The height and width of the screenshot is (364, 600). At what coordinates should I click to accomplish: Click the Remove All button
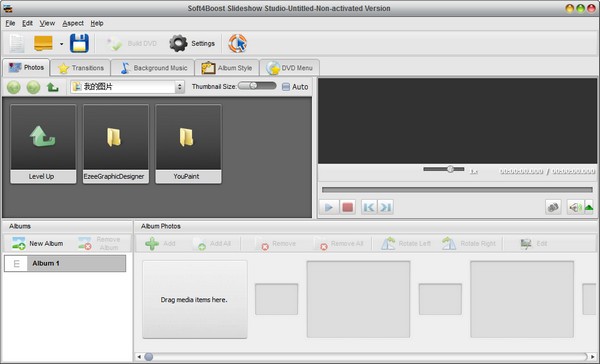pos(340,243)
